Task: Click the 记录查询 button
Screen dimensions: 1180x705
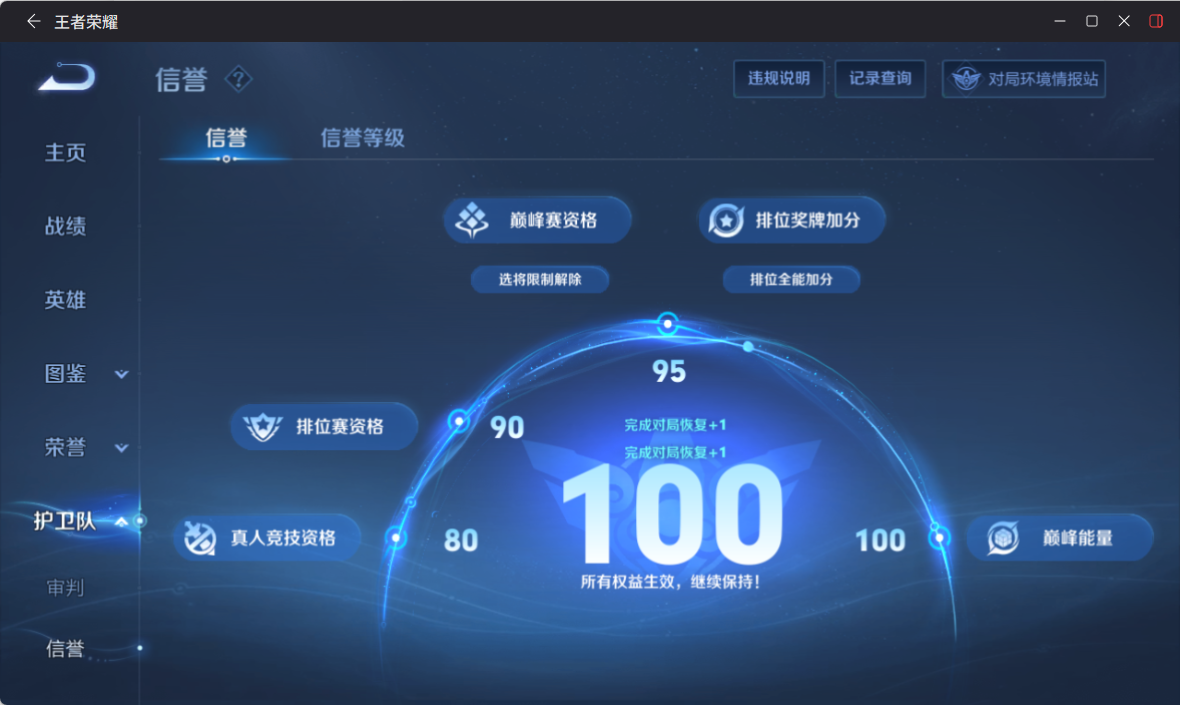Action: pos(880,78)
